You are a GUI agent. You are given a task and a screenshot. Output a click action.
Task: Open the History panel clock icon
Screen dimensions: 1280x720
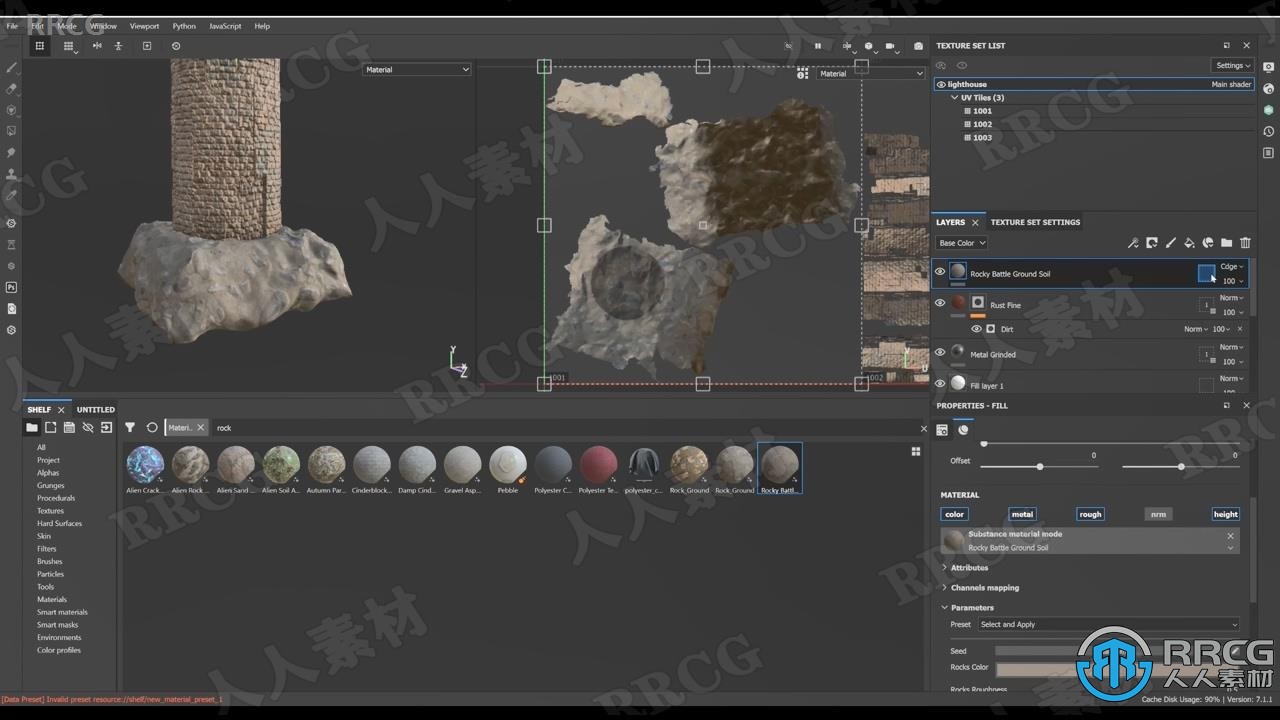1268,131
